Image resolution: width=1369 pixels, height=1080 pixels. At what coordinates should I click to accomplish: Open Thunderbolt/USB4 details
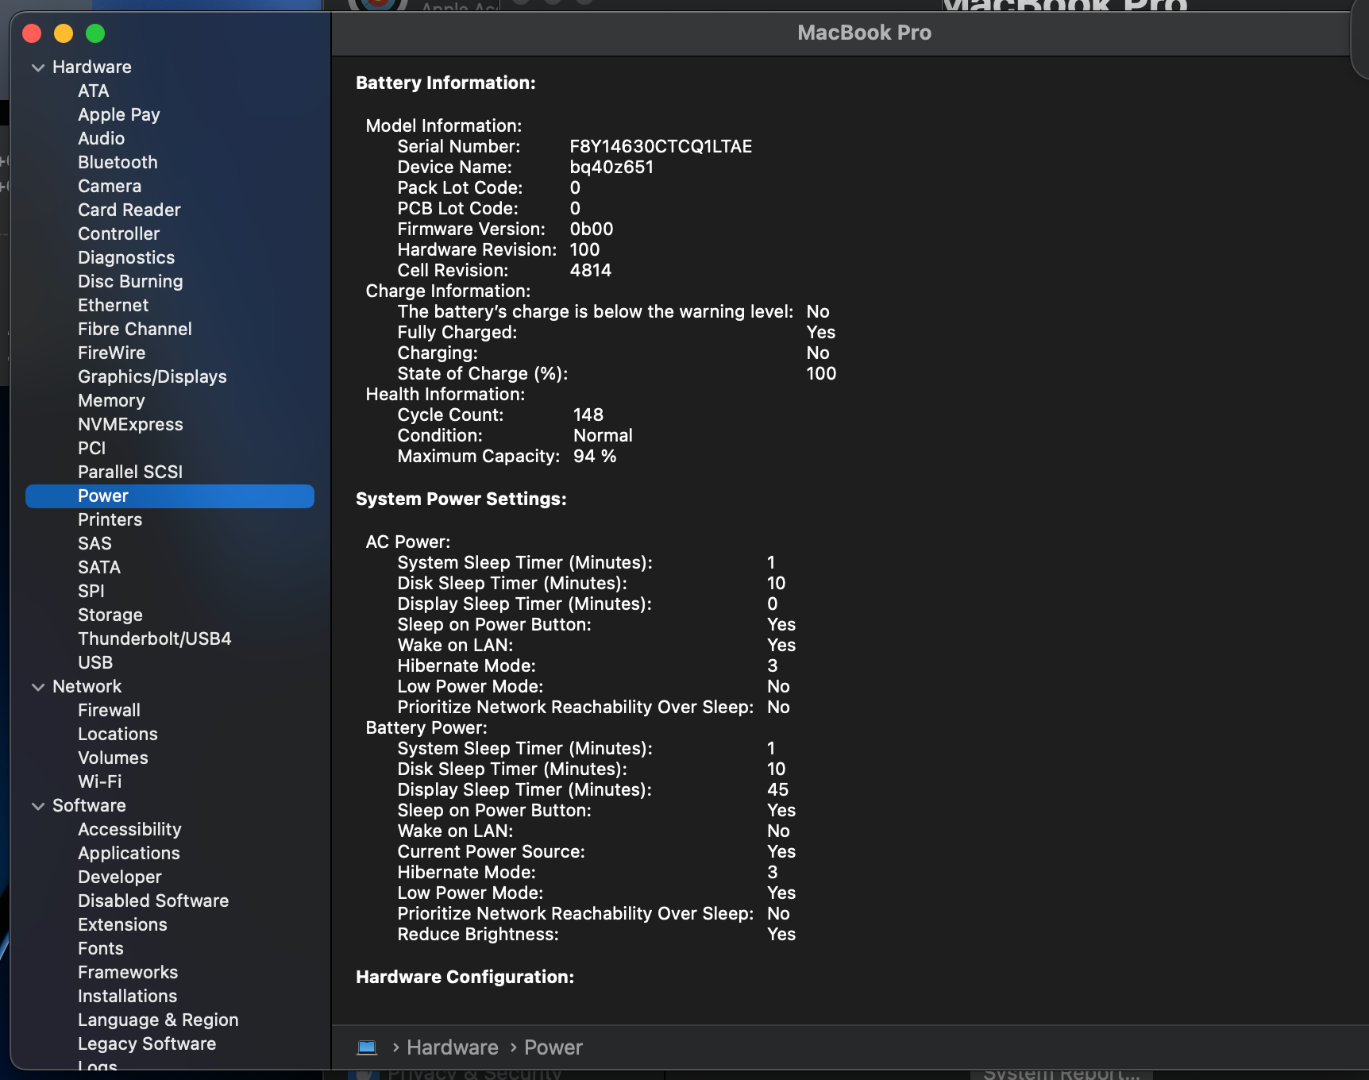coord(154,639)
